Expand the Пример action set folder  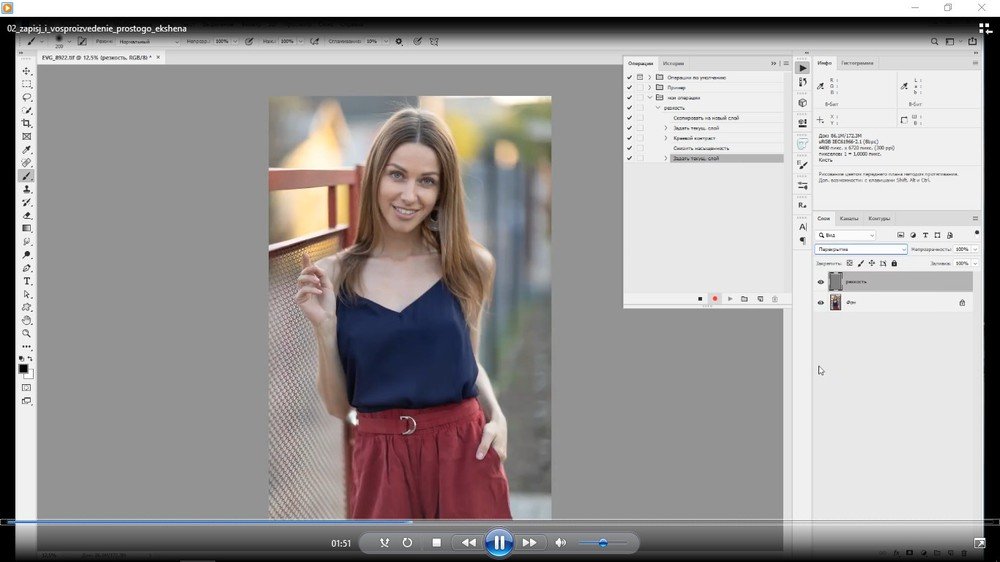coord(649,88)
